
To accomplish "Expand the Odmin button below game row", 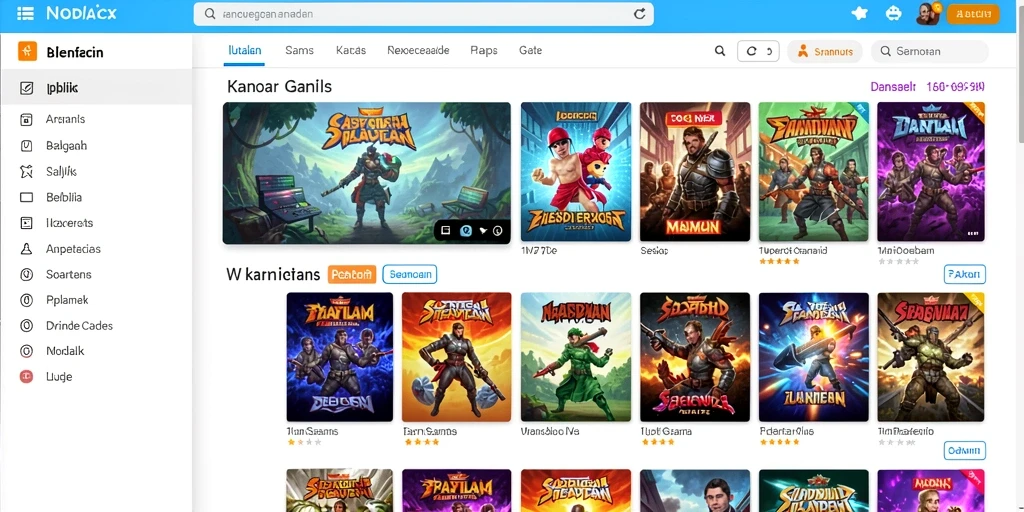I will pos(965,451).
